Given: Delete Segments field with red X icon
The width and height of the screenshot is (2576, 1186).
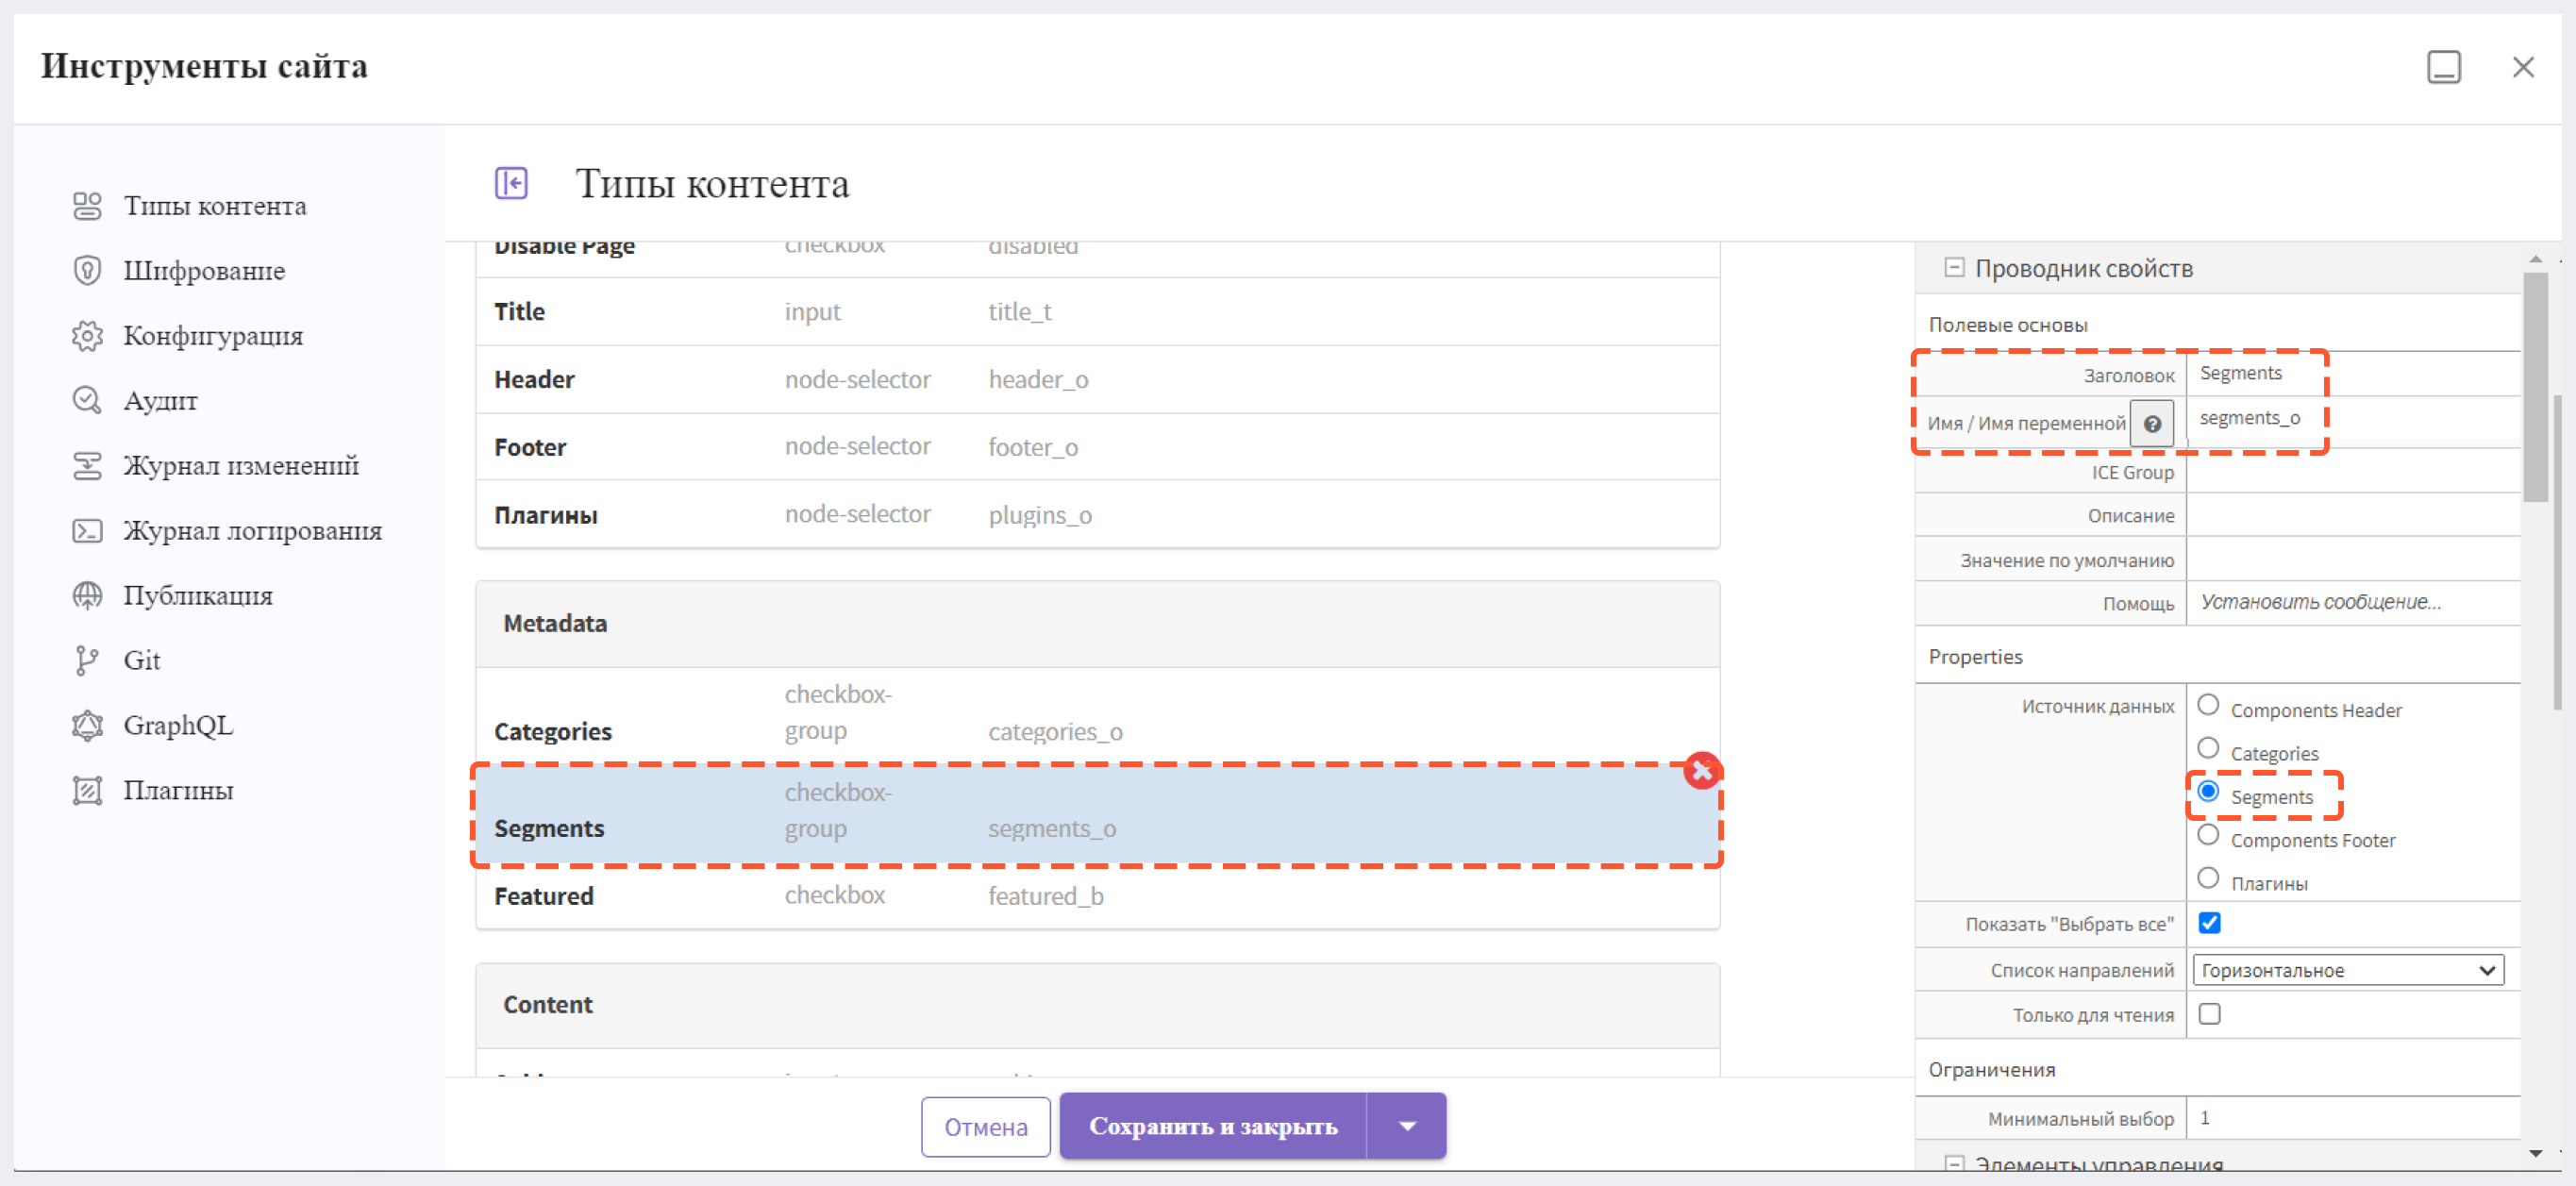Looking at the screenshot, I should (1700, 771).
